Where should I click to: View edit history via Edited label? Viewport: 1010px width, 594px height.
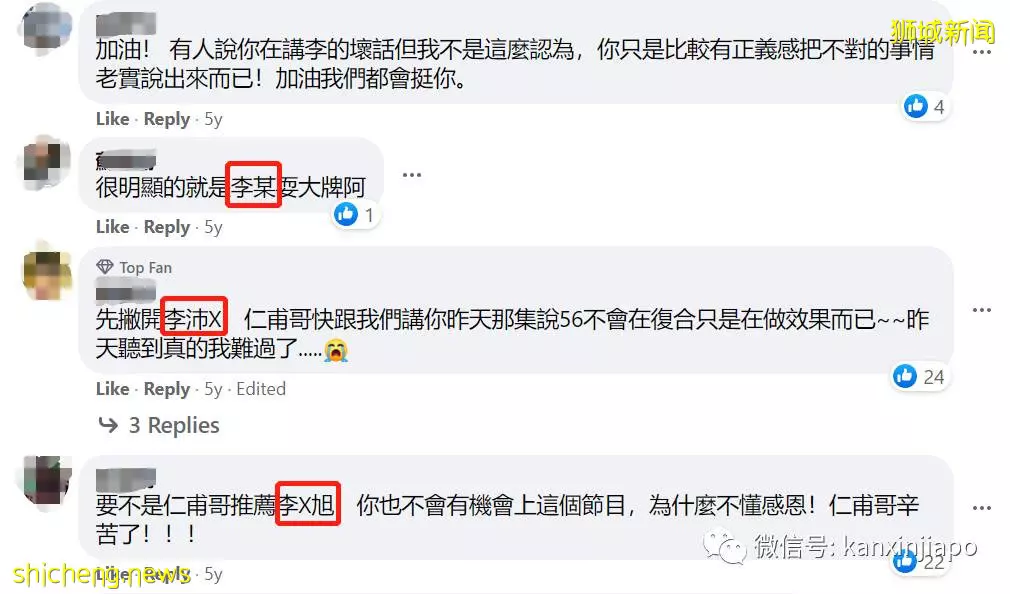coord(261,388)
